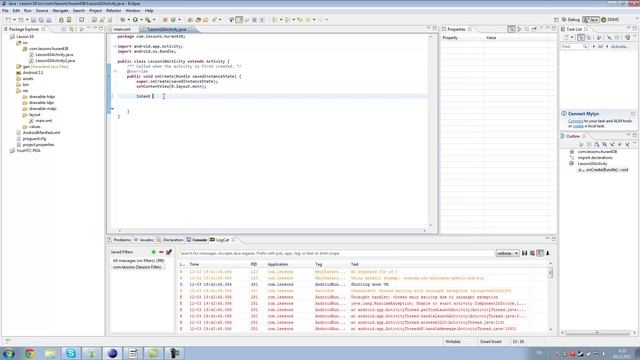640x360 pixels.
Task: Toggle Link with Editor in Package Explorer
Action: click(71, 29)
